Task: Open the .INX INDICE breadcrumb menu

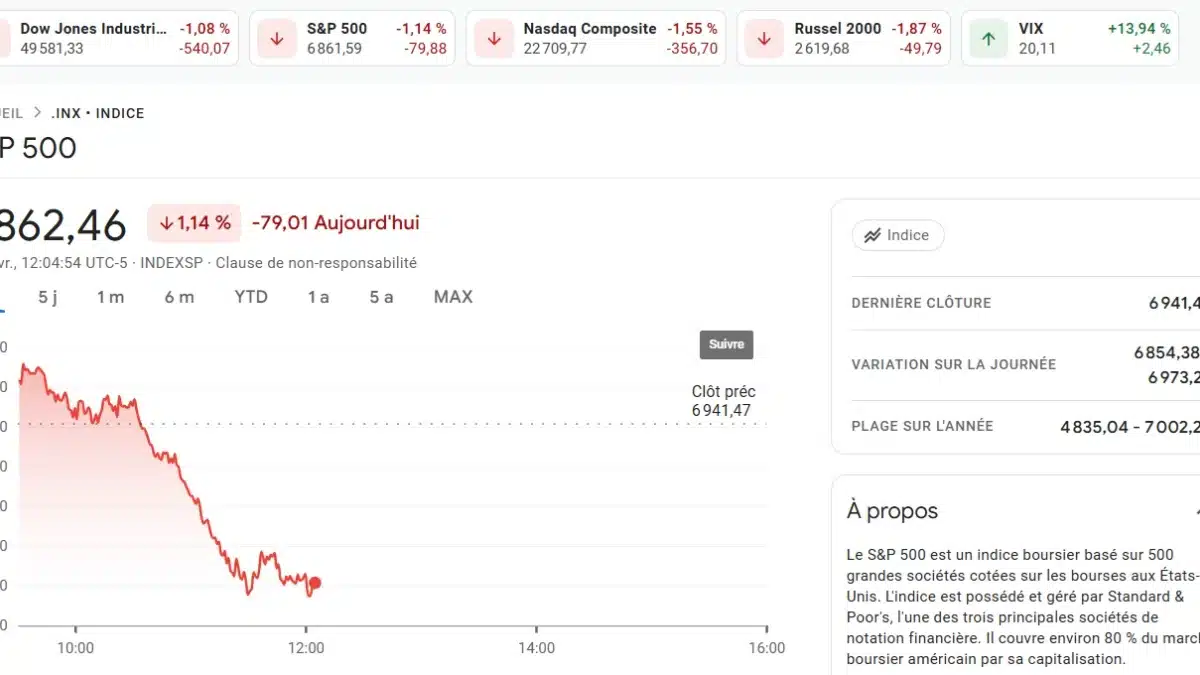Action: click(x=97, y=113)
